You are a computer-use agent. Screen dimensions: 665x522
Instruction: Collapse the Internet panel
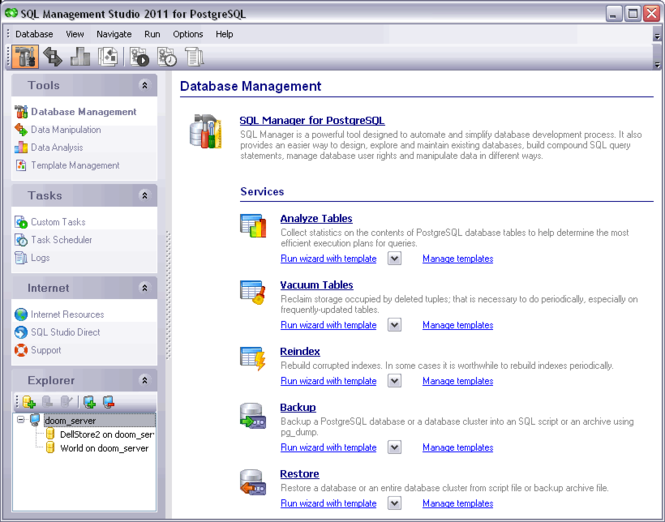[145, 288]
